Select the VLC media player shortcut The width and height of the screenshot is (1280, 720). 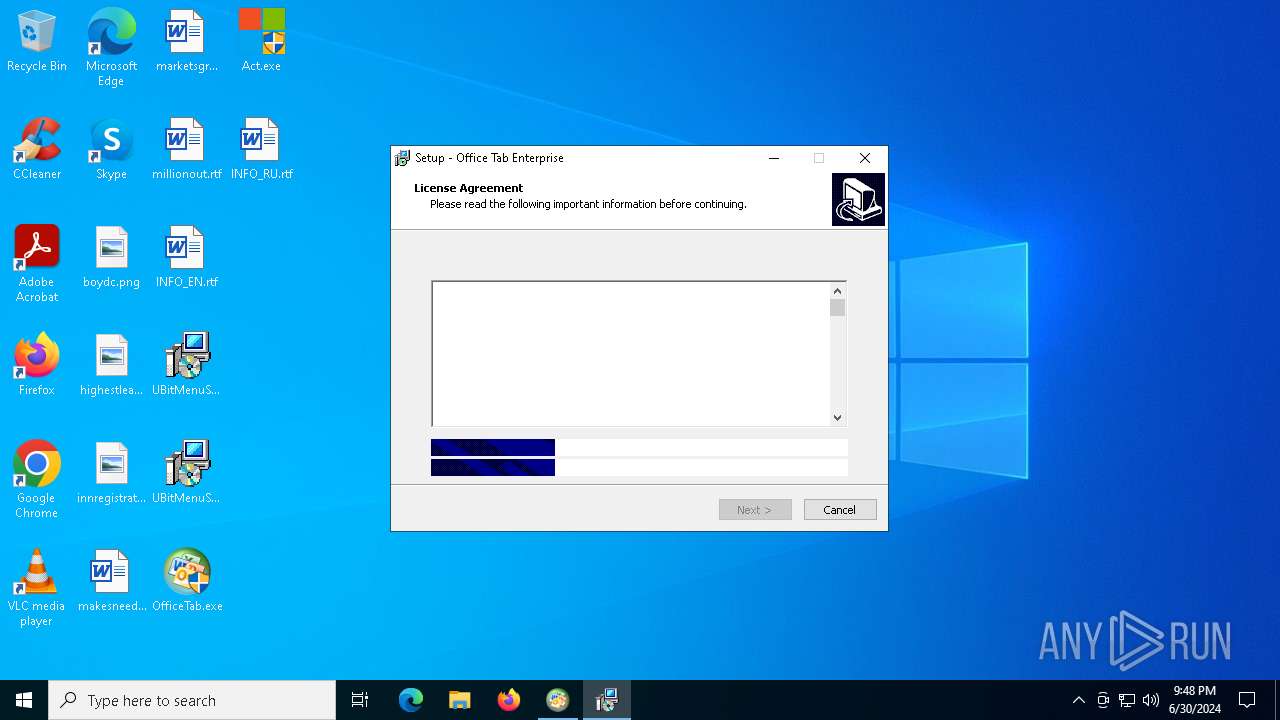pos(37,588)
